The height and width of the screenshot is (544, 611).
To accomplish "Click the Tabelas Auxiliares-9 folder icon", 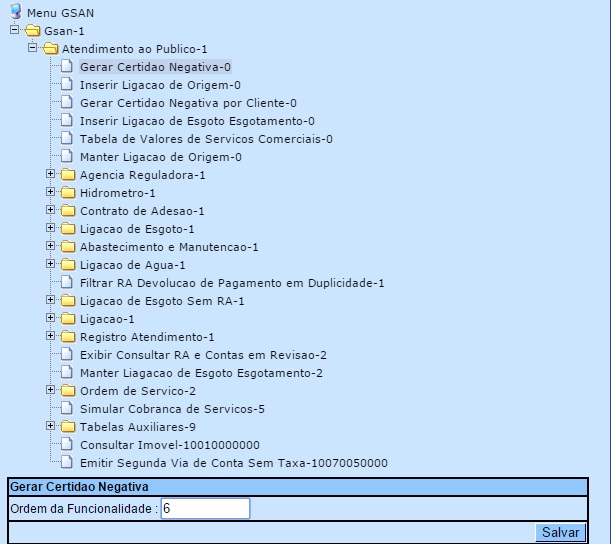I will pos(68,427).
